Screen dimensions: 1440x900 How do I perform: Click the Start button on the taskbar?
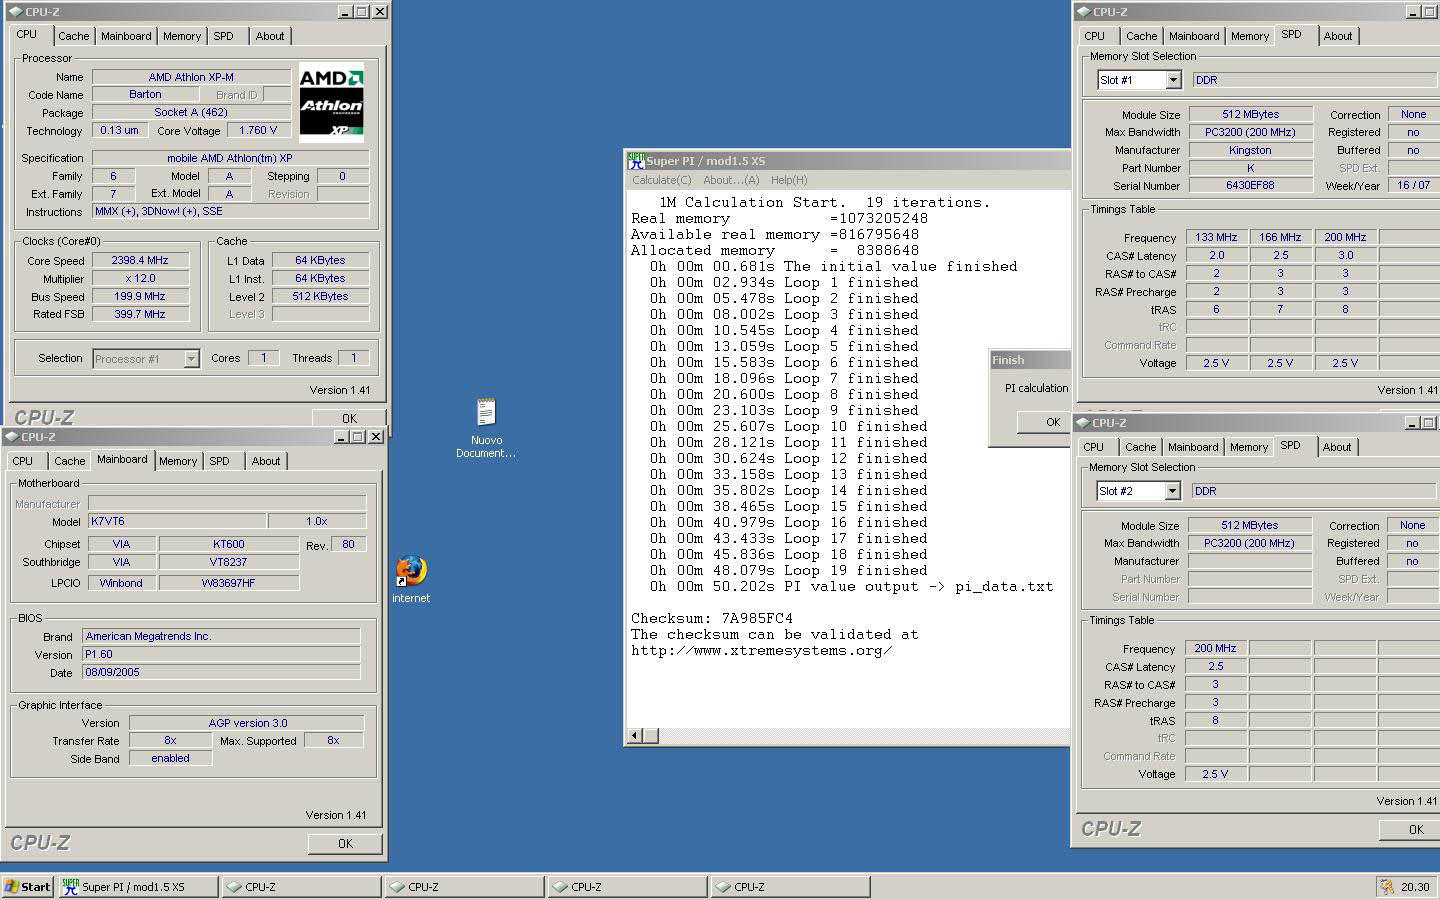27,886
